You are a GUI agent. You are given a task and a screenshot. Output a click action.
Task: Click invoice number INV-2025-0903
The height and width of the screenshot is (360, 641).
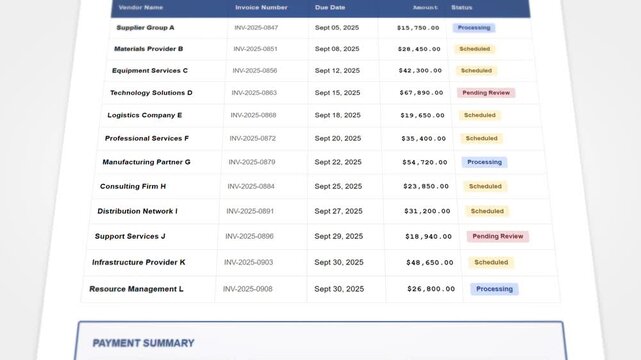pos(248,262)
